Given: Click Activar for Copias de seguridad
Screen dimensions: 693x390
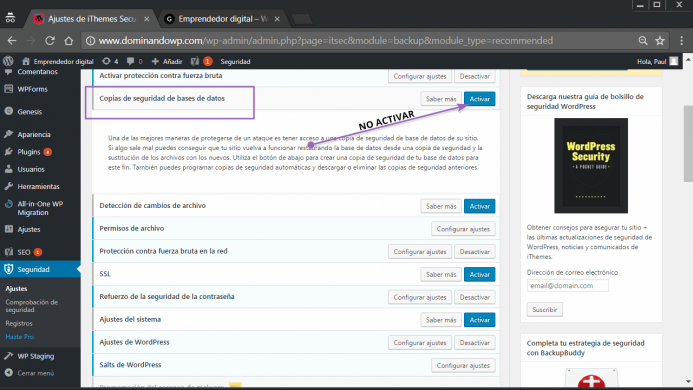Looking at the screenshot, I should (x=480, y=99).
